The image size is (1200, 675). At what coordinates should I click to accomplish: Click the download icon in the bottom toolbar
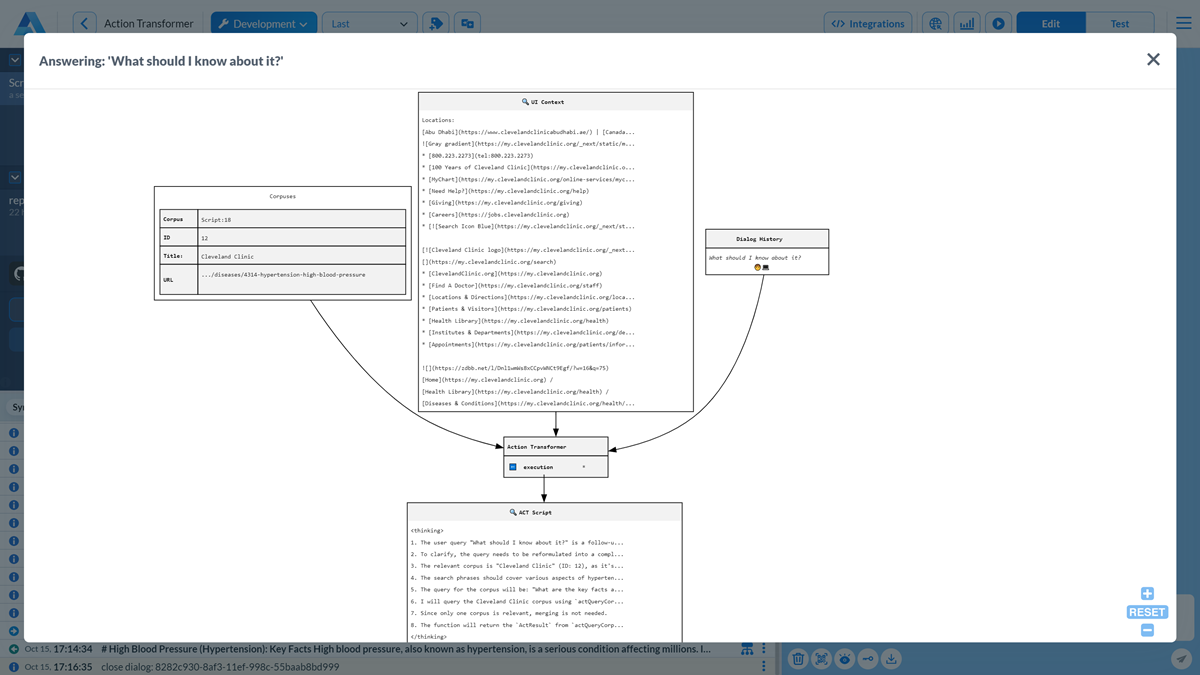(892, 658)
